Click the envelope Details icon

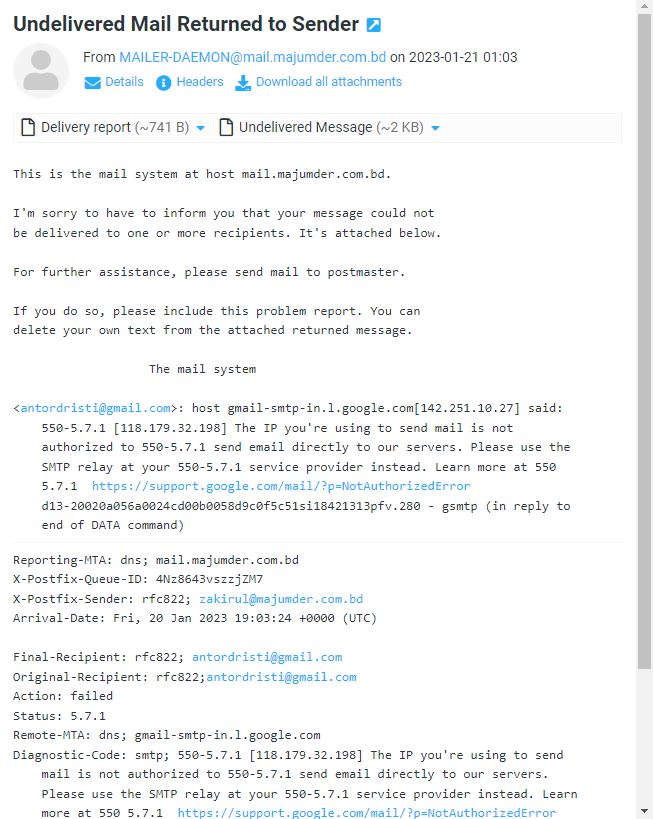pyautogui.click(x=92, y=83)
